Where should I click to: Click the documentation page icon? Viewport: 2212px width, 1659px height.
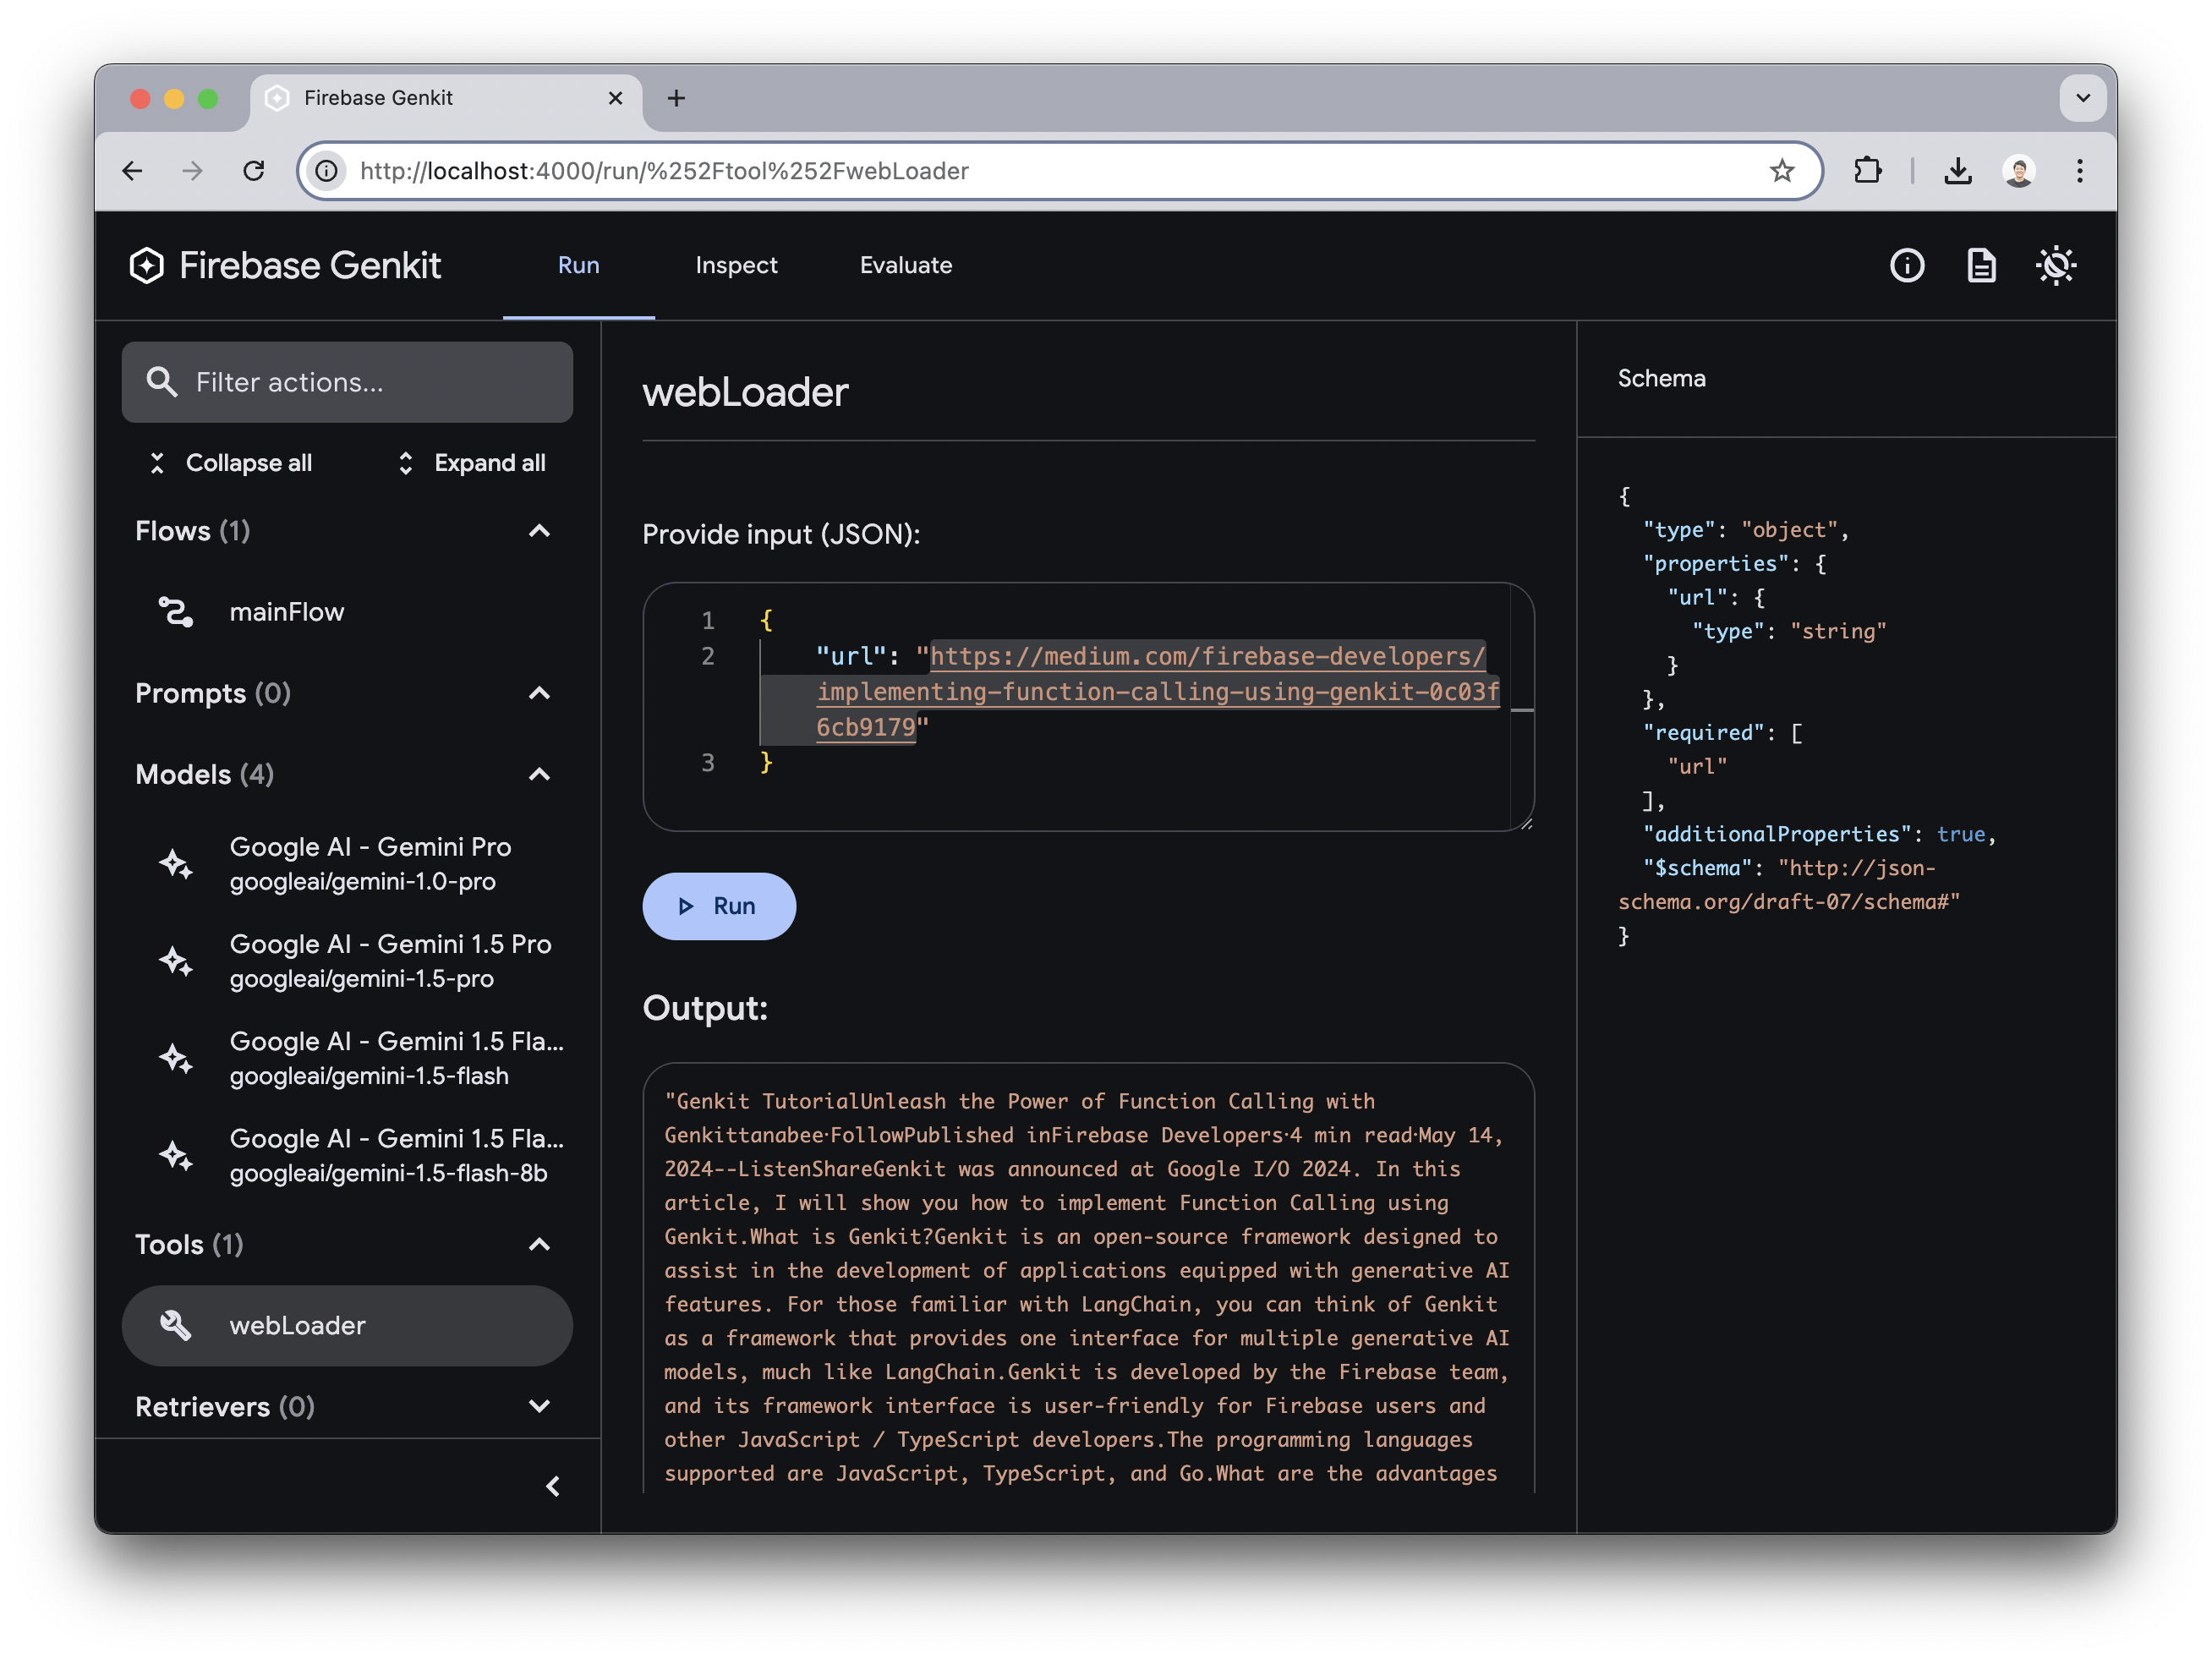[1981, 265]
